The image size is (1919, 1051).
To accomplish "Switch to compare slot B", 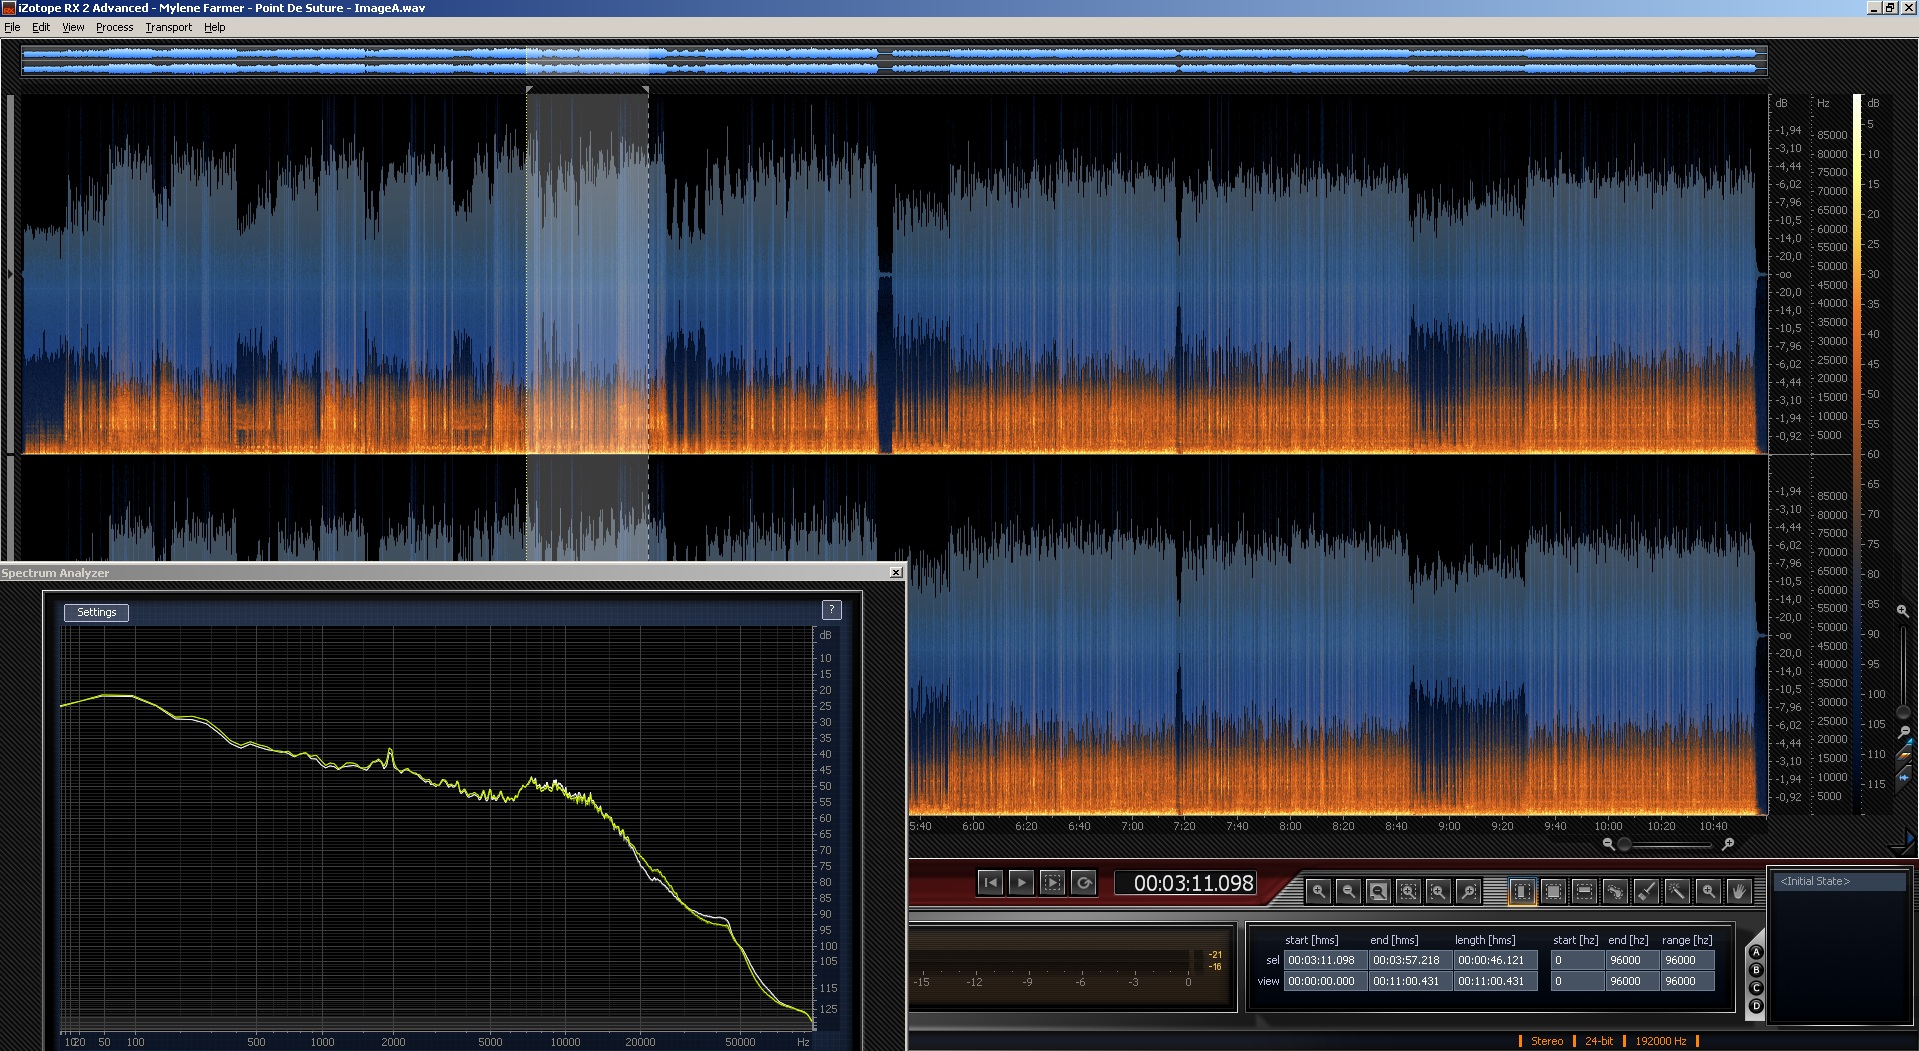I will 1756,970.
